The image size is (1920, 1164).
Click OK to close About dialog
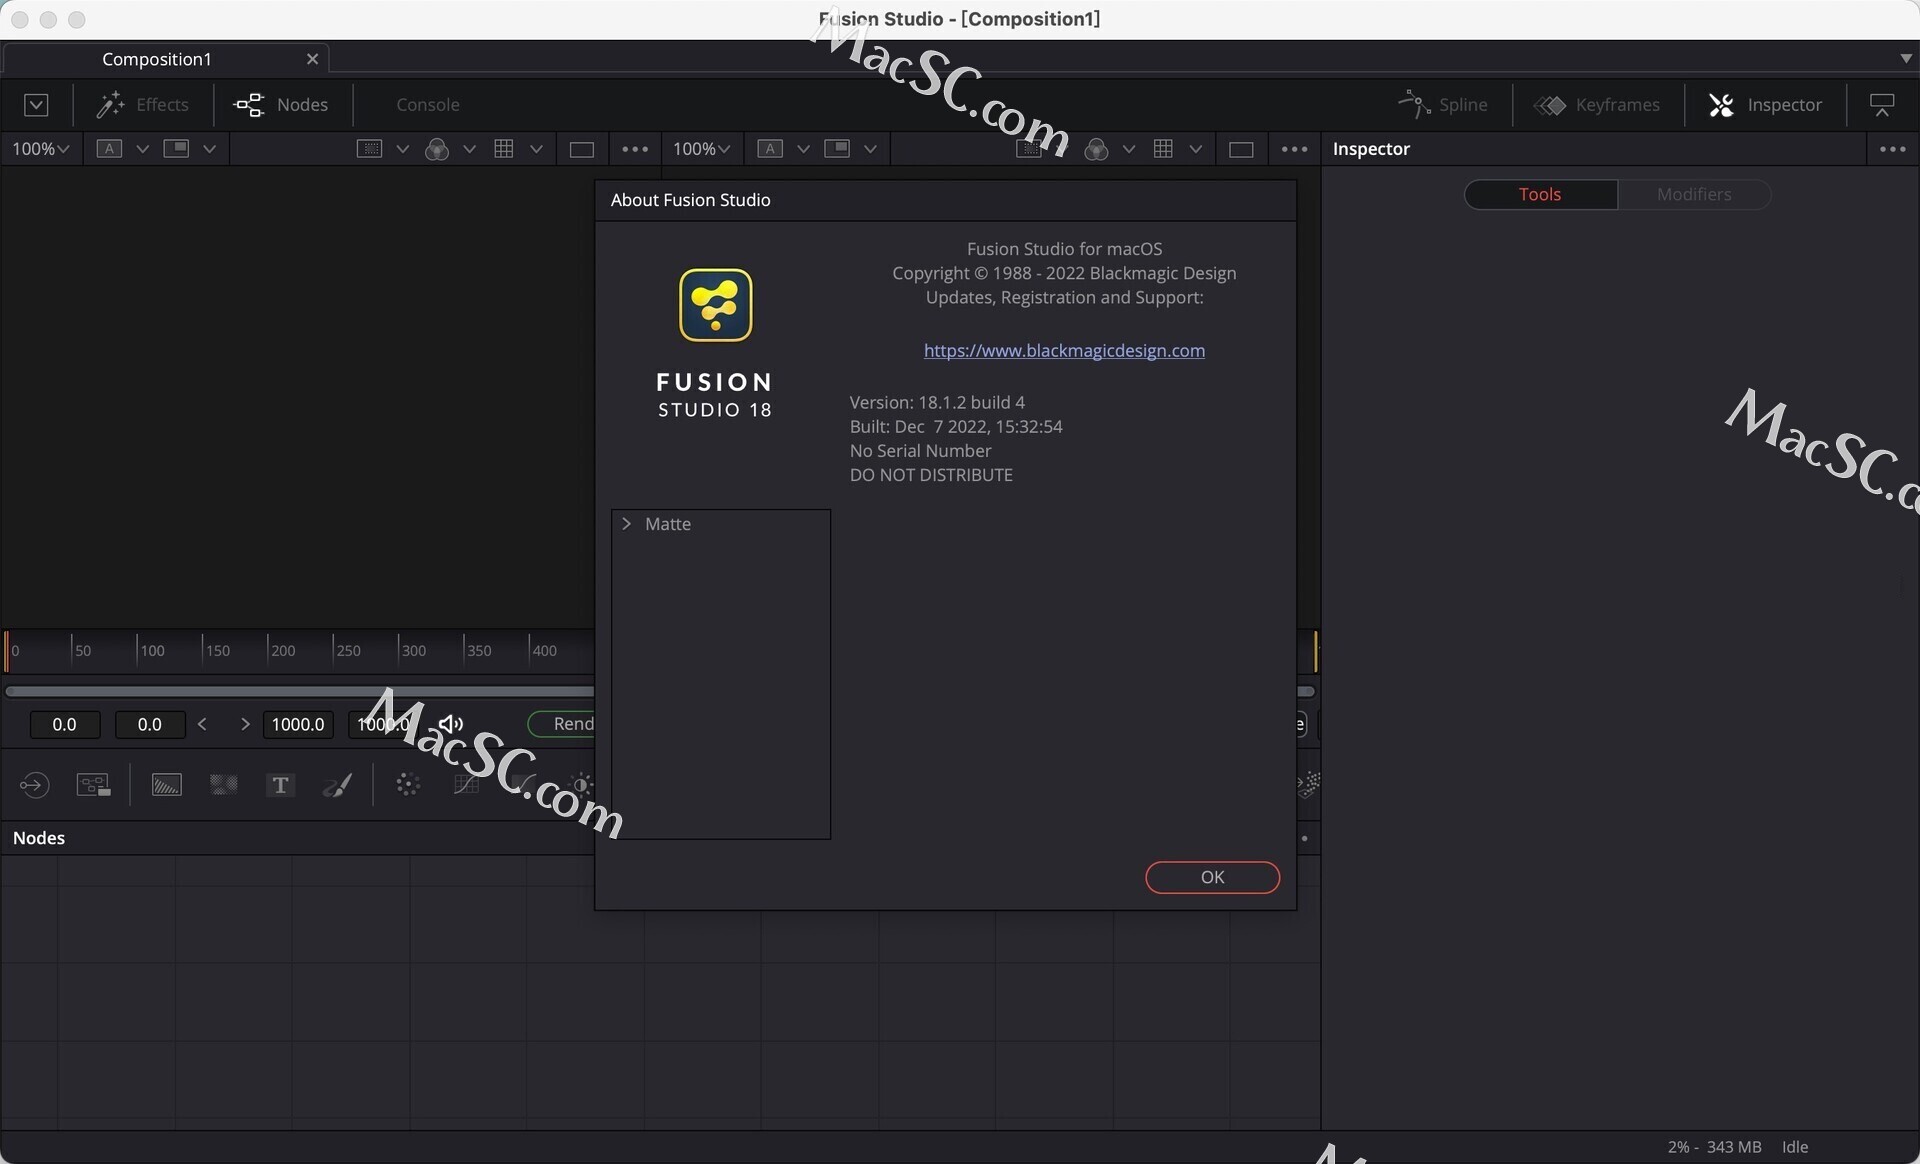(1212, 876)
